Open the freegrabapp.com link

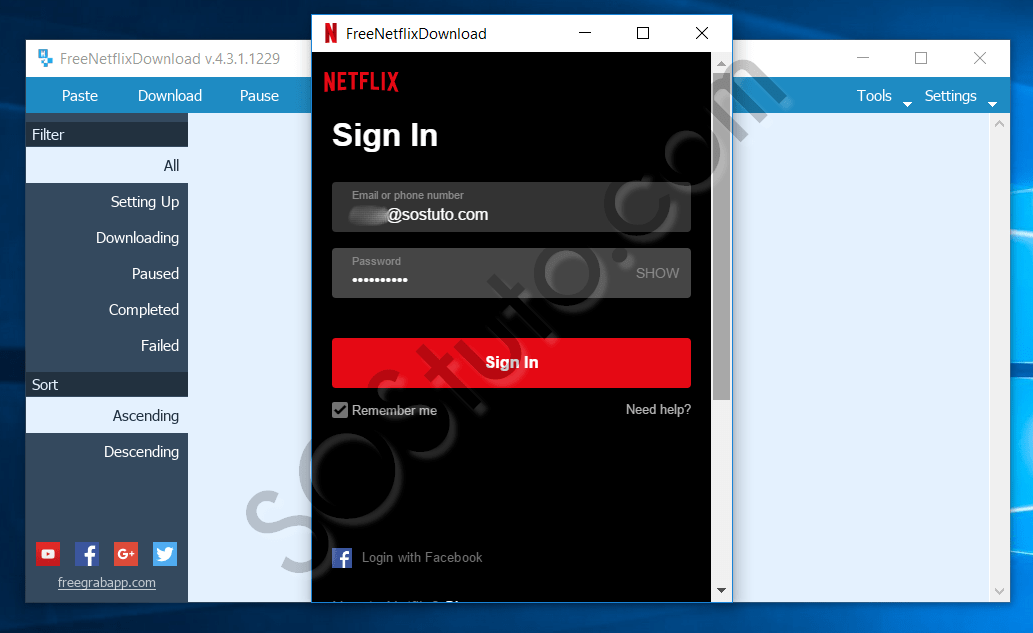pos(106,582)
